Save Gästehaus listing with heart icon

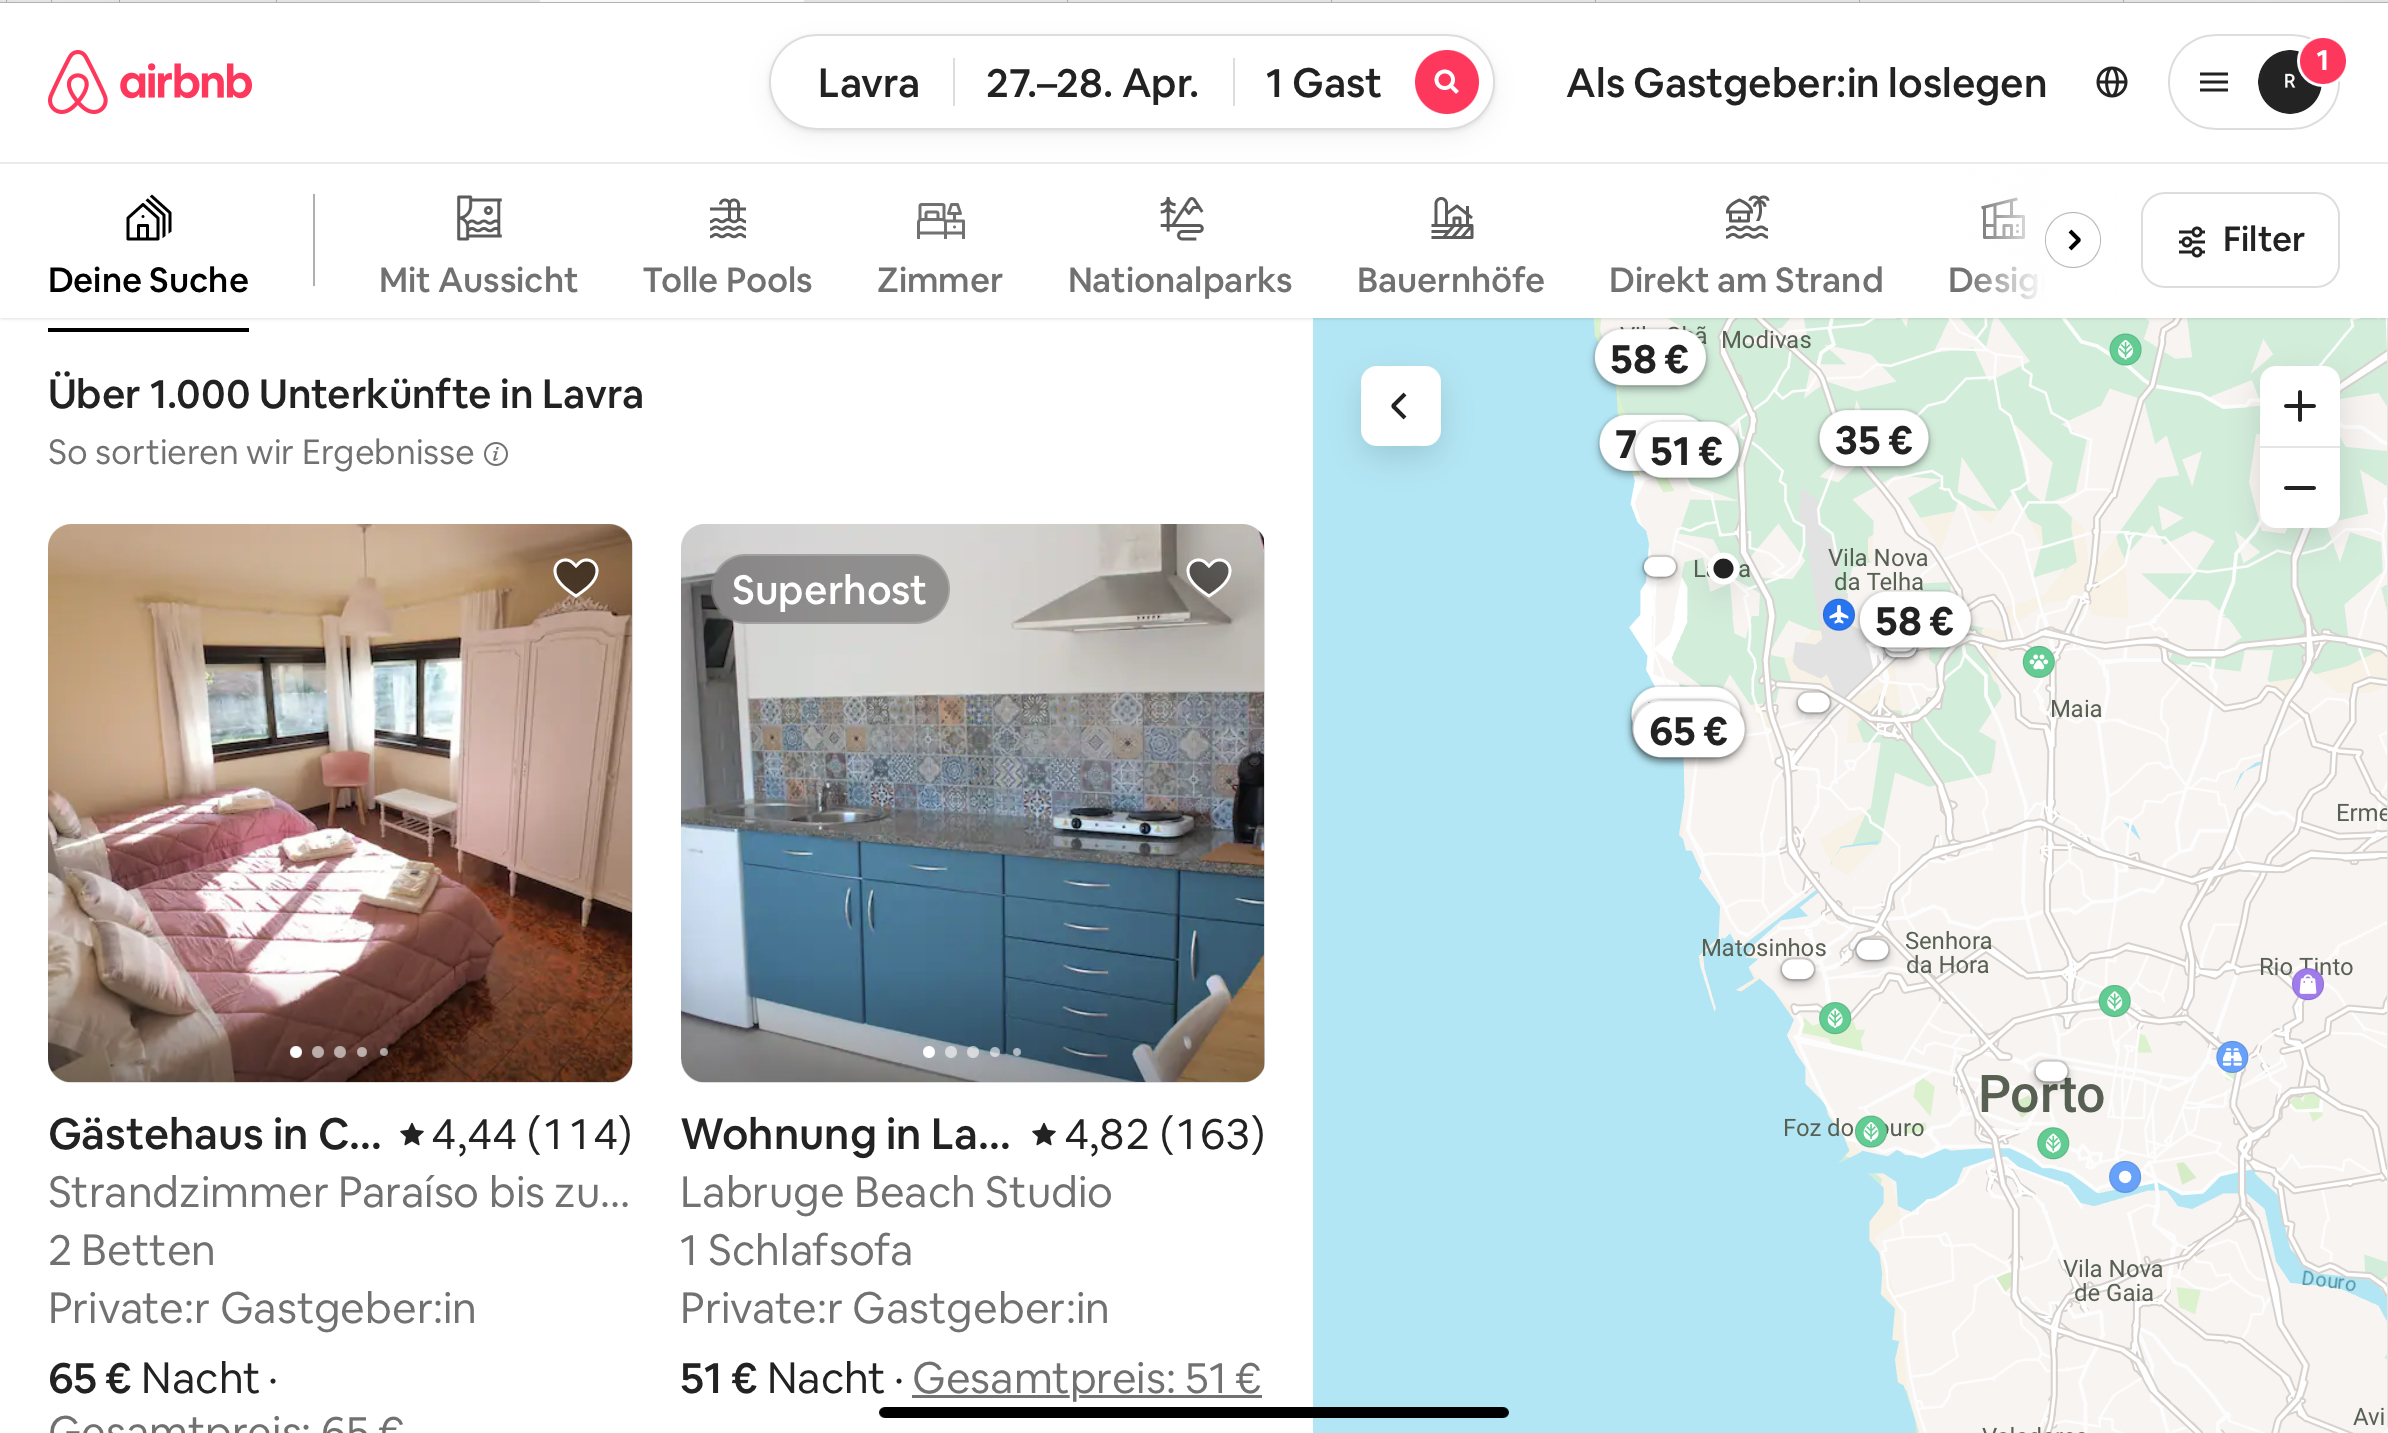pyautogui.click(x=576, y=577)
